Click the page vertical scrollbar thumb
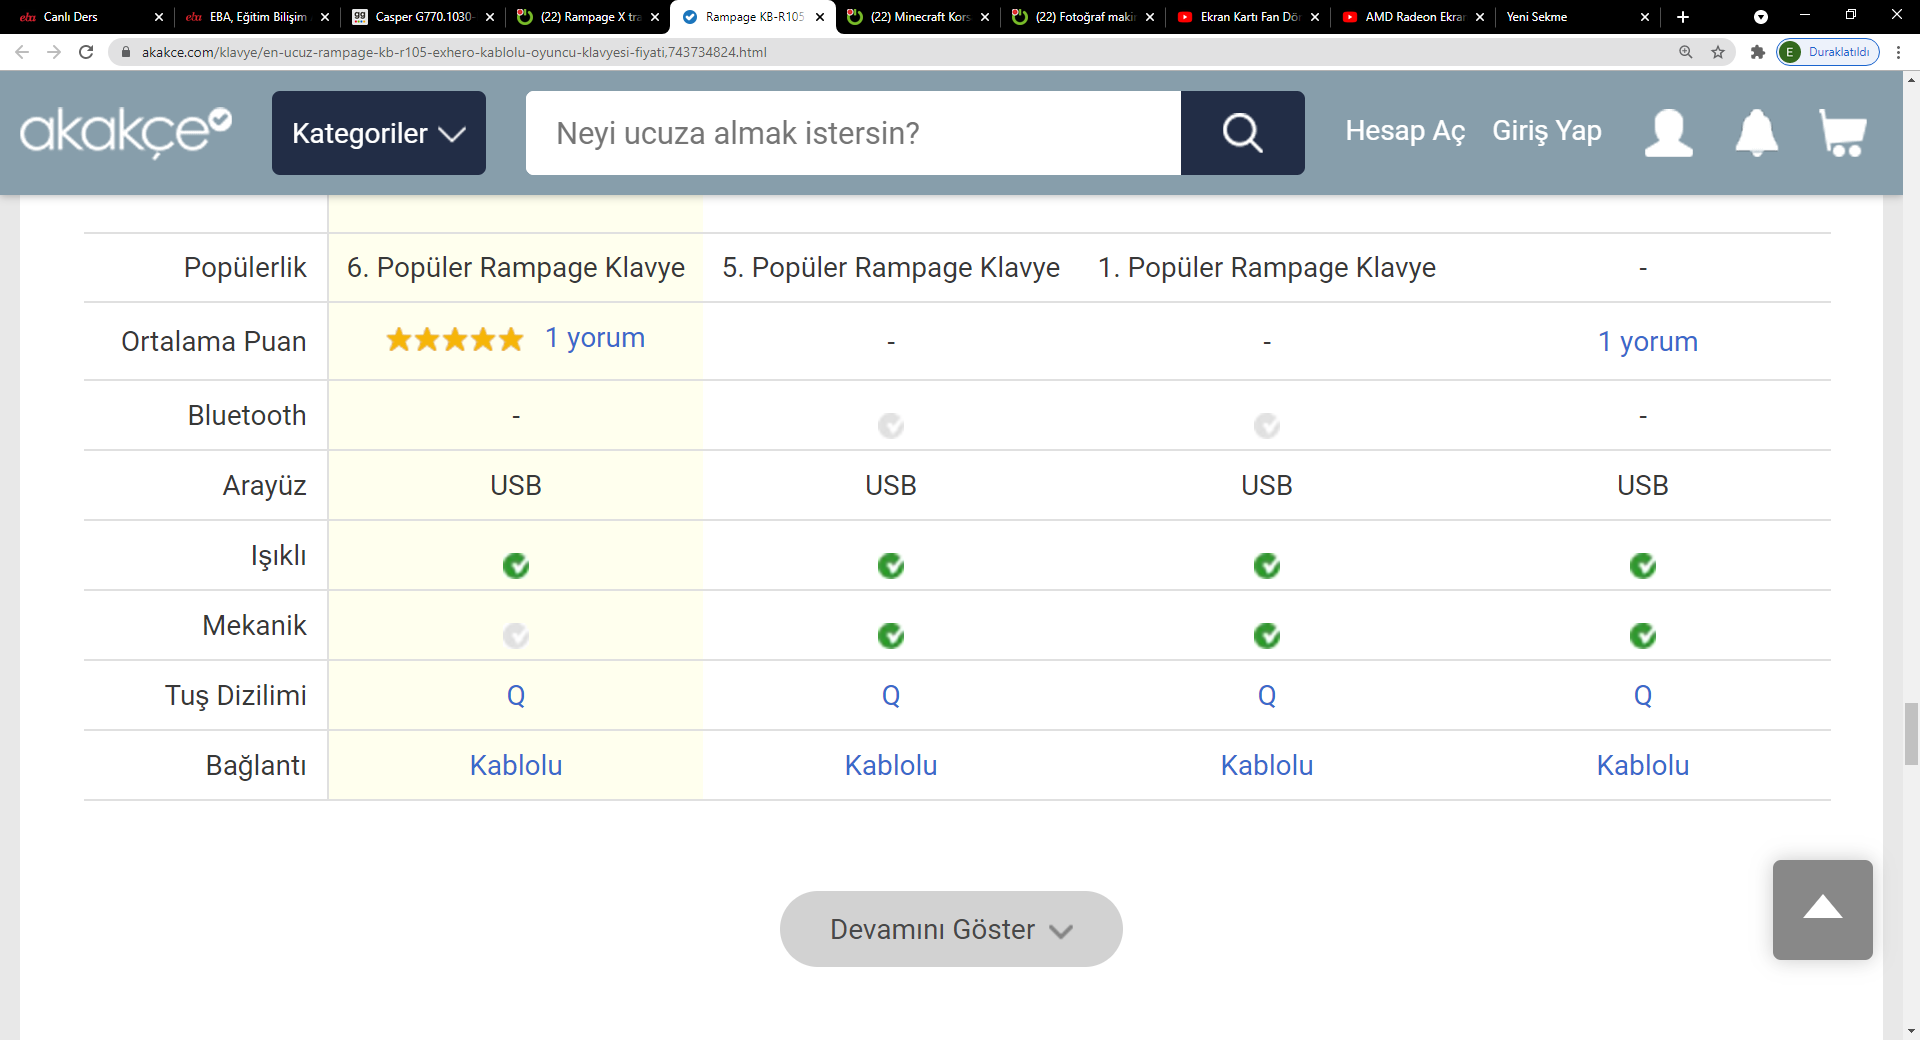 coord(1911,733)
